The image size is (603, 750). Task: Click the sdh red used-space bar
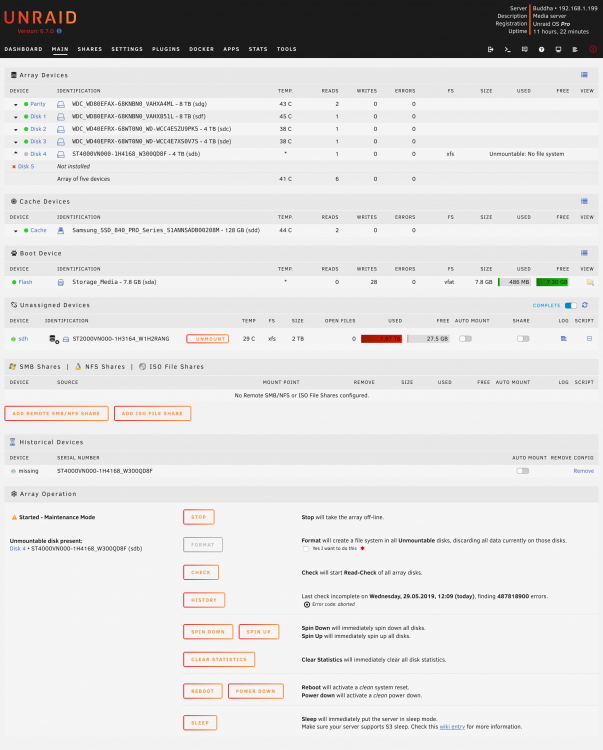click(381, 339)
